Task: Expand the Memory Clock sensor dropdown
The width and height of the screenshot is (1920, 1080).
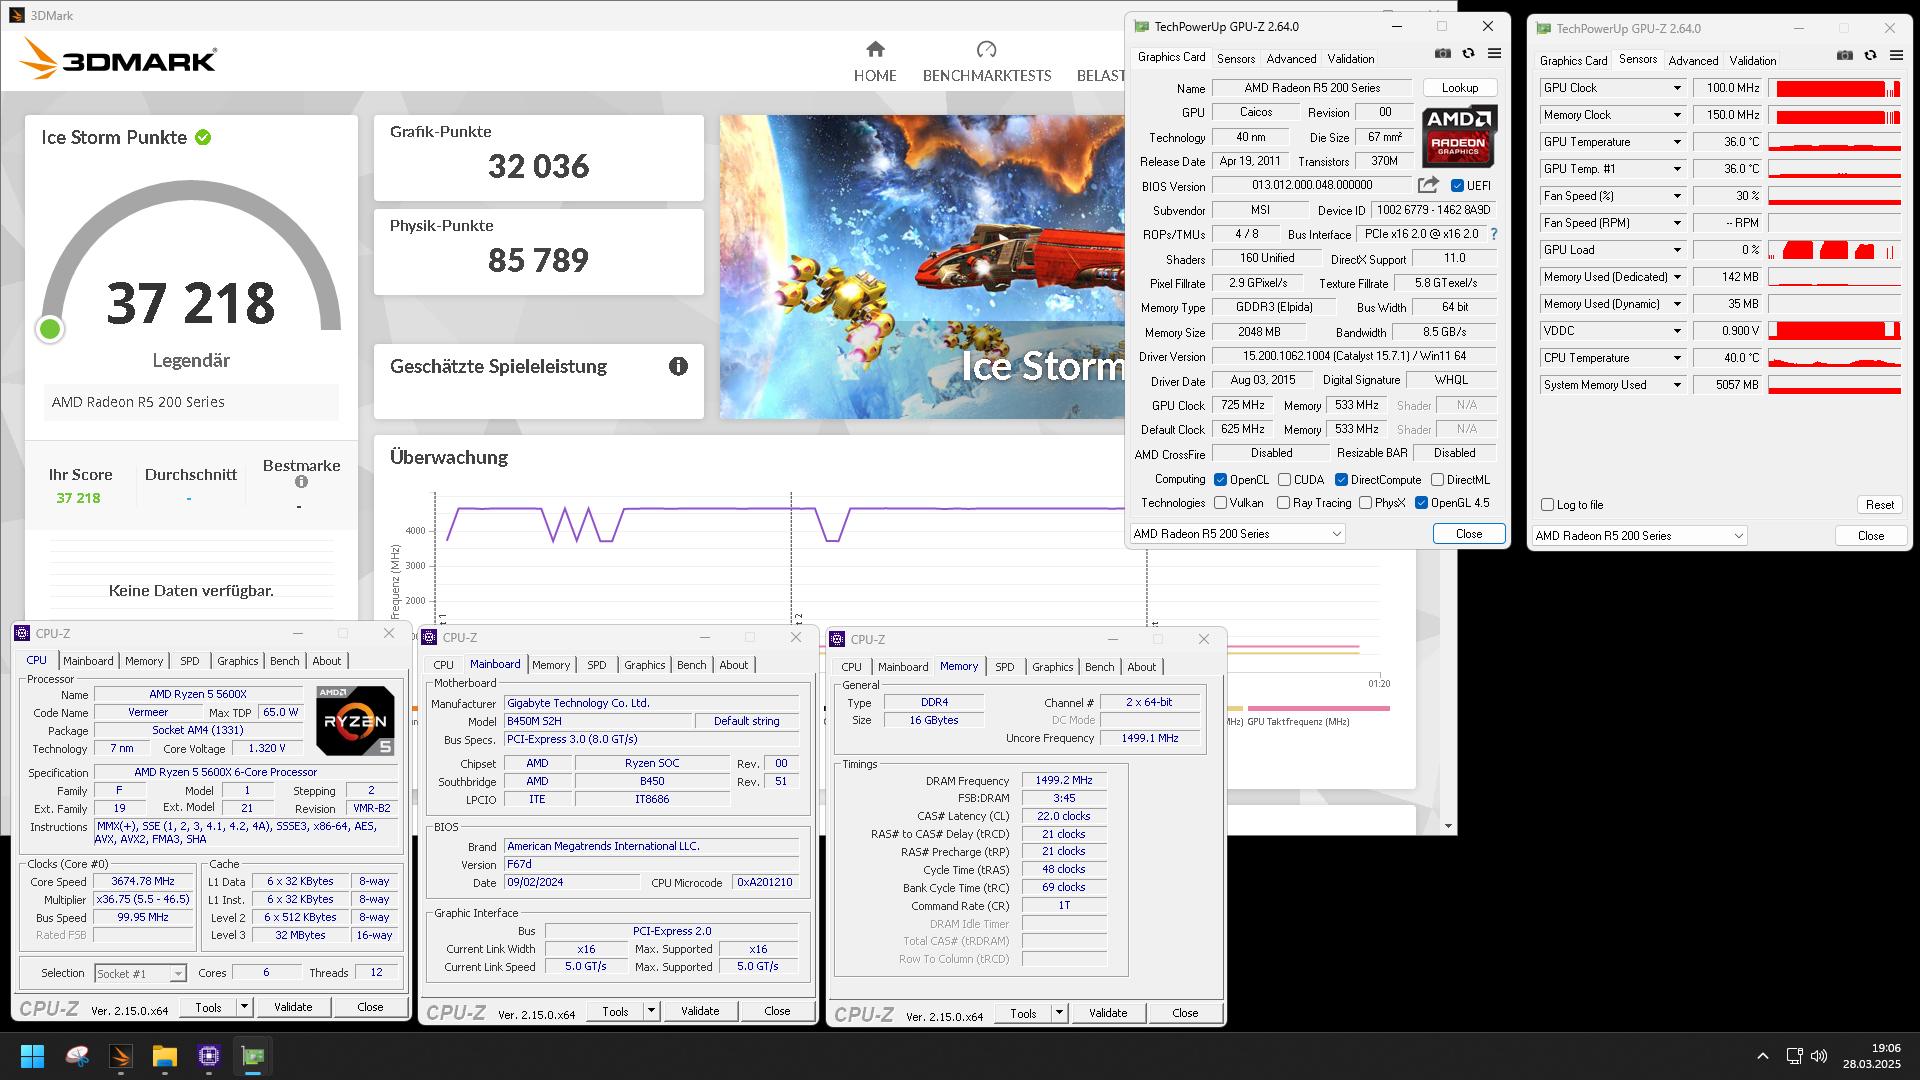Action: point(1677,115)
